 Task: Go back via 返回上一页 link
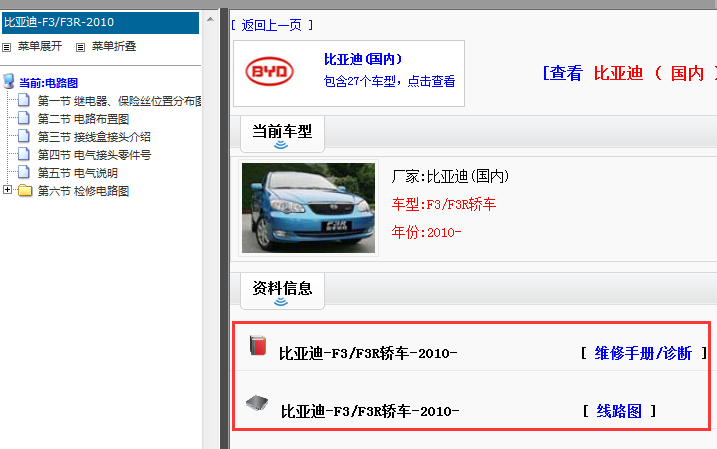click(272, 25)
